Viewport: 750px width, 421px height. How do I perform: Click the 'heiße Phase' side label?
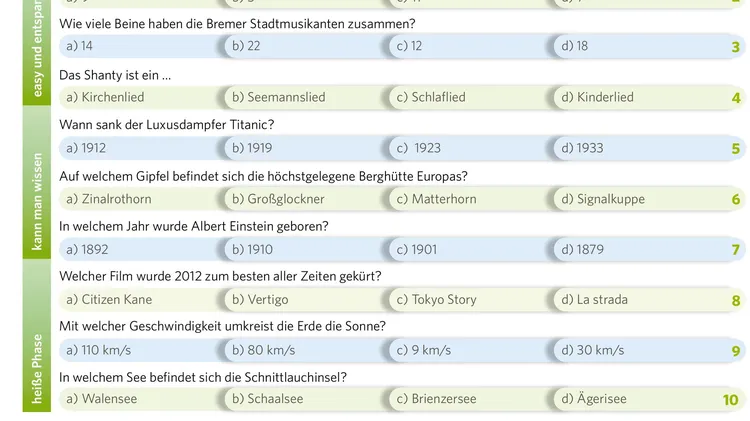coord(37,369)
